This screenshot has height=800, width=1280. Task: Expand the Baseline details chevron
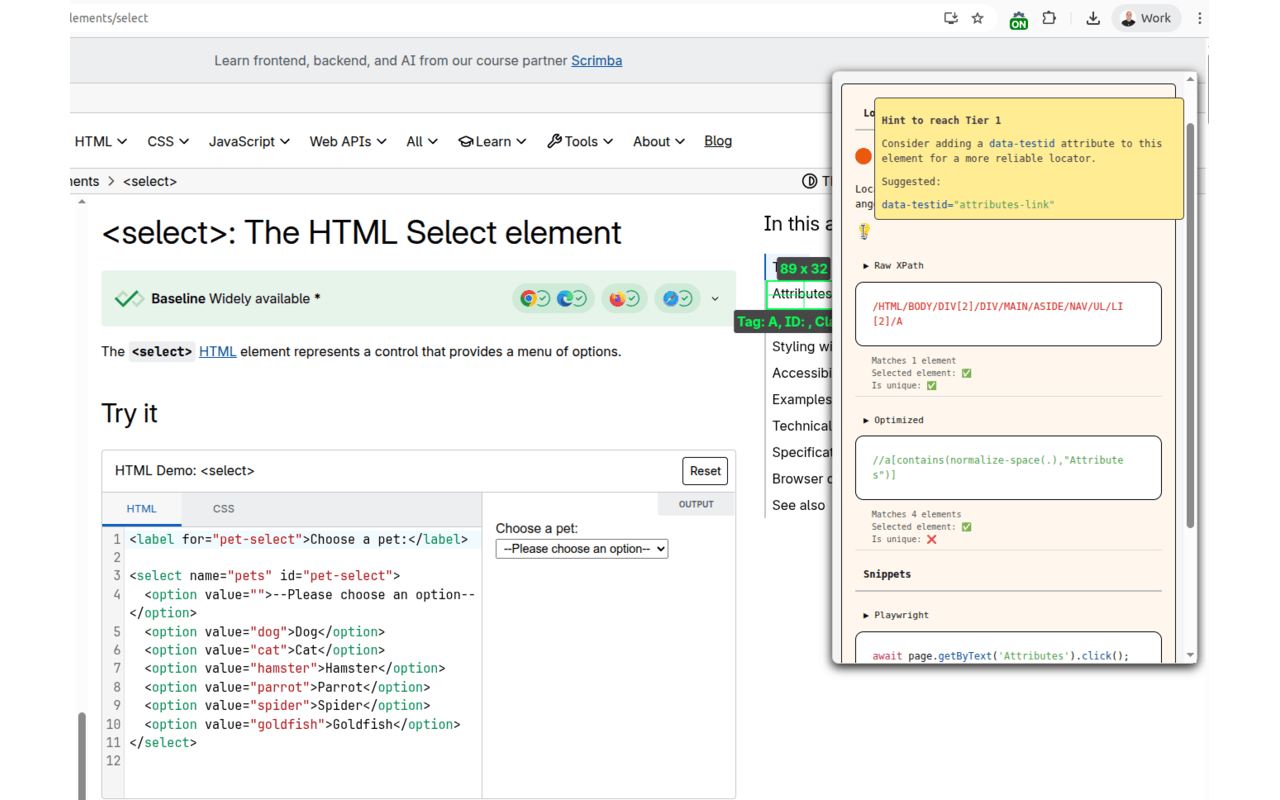(714, 297)
